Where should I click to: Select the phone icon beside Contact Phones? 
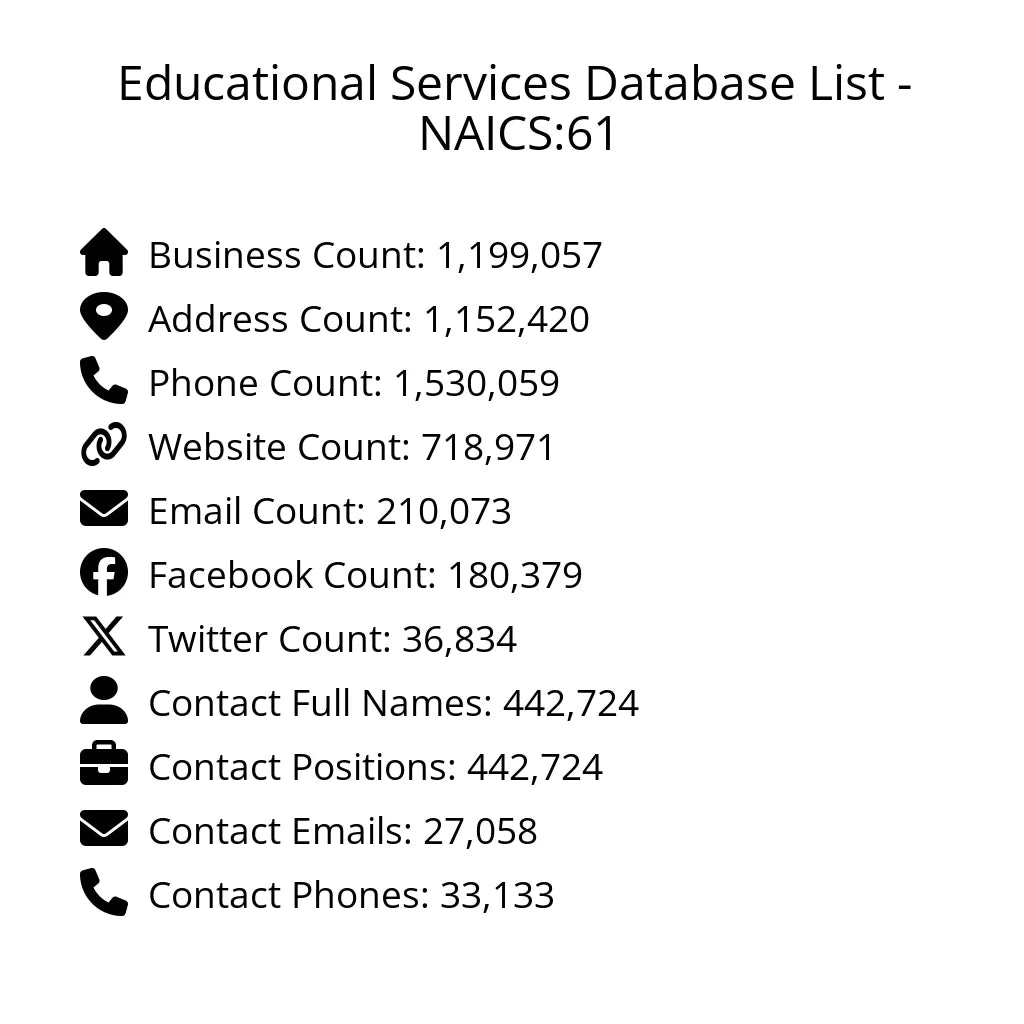point(104,893)
